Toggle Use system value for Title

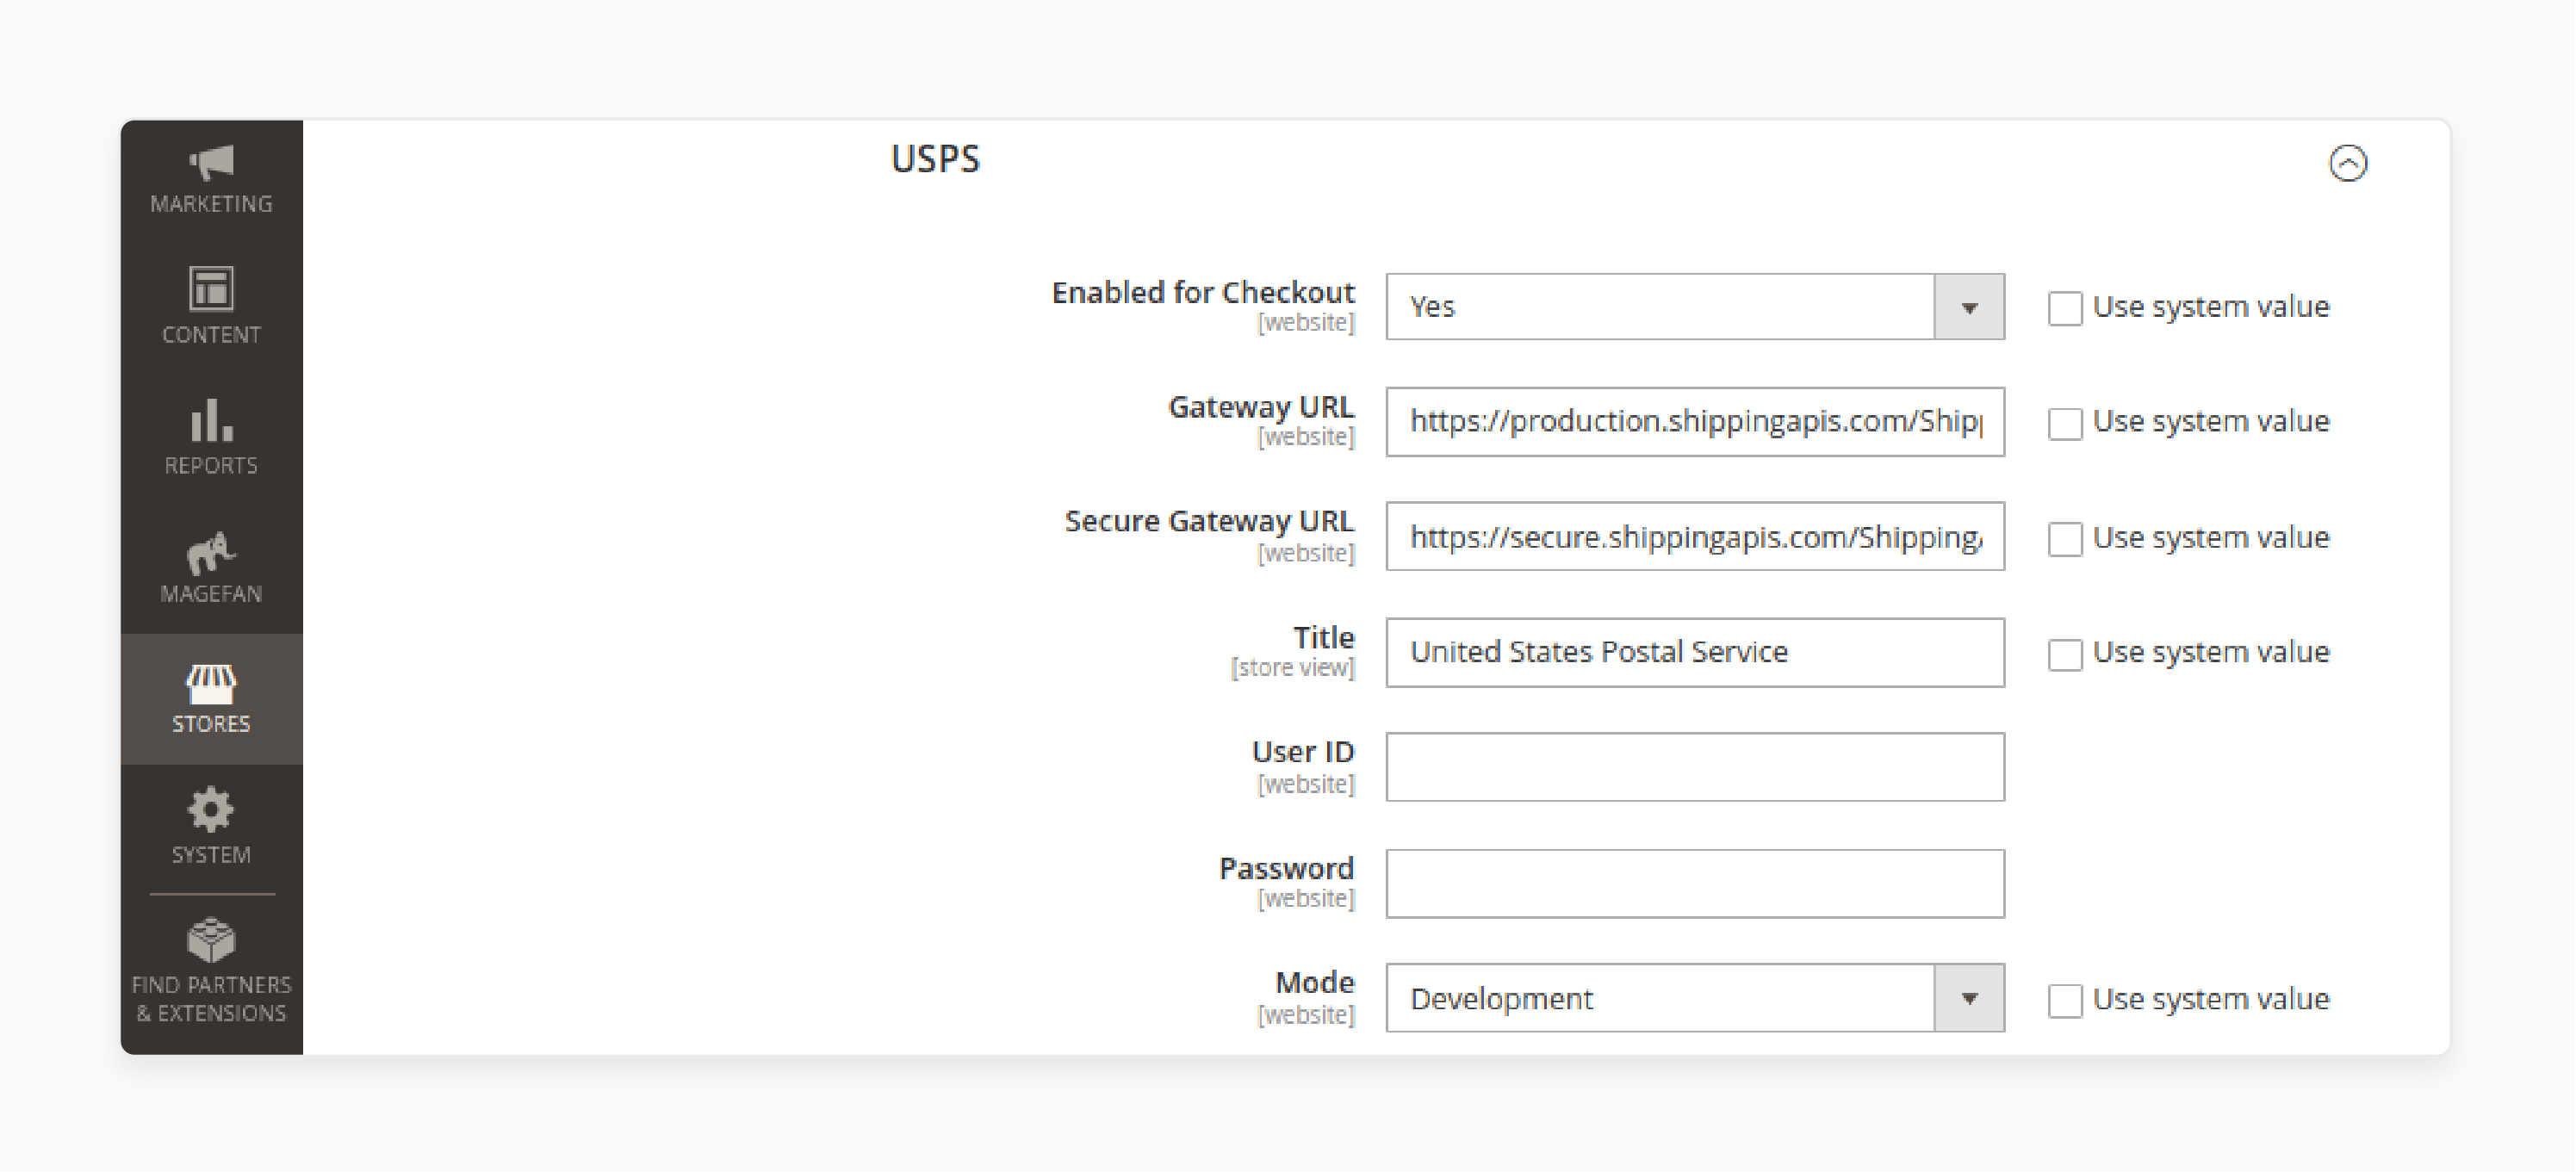pos(2064,654)
